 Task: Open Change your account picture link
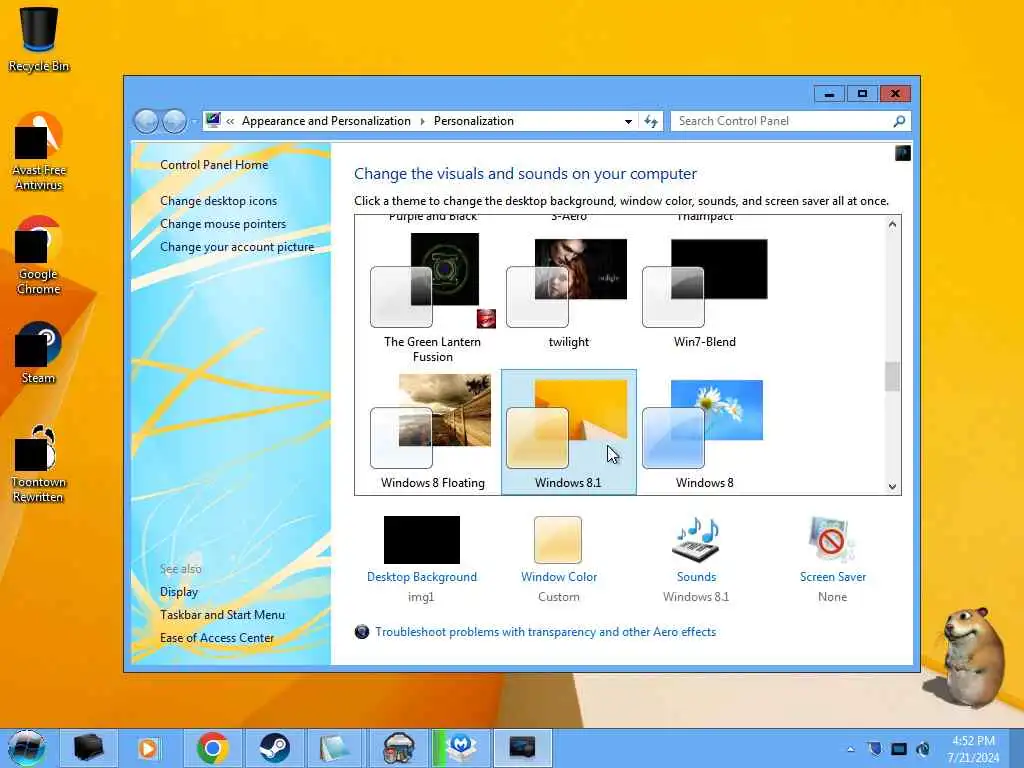tap(236, 247)
